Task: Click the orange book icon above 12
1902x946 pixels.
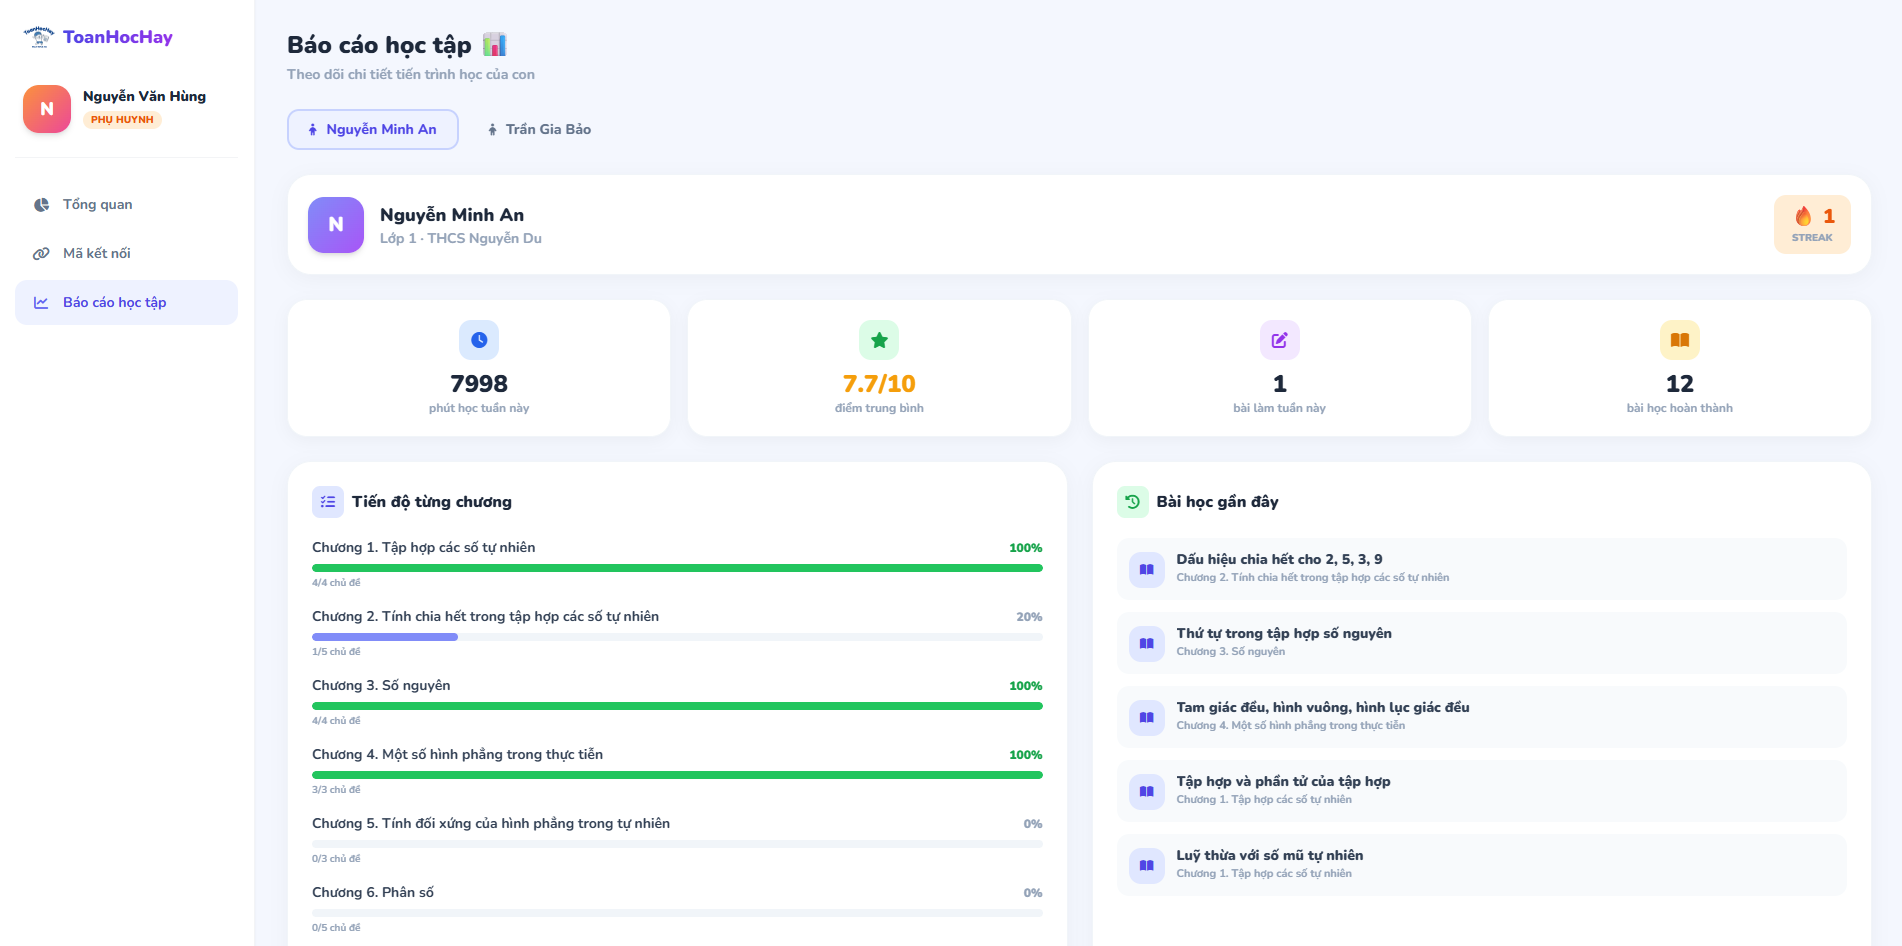Action: click(x=1680, y=340)
